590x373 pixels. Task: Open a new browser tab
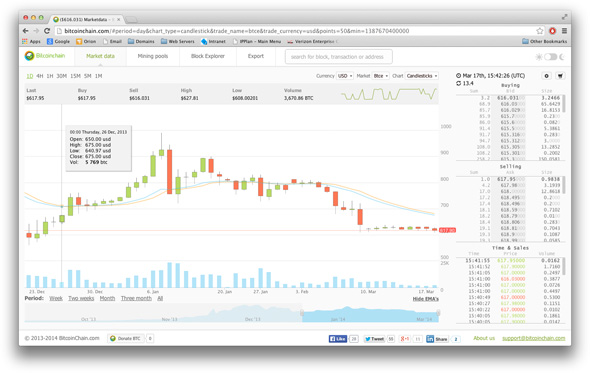(131, 19)
